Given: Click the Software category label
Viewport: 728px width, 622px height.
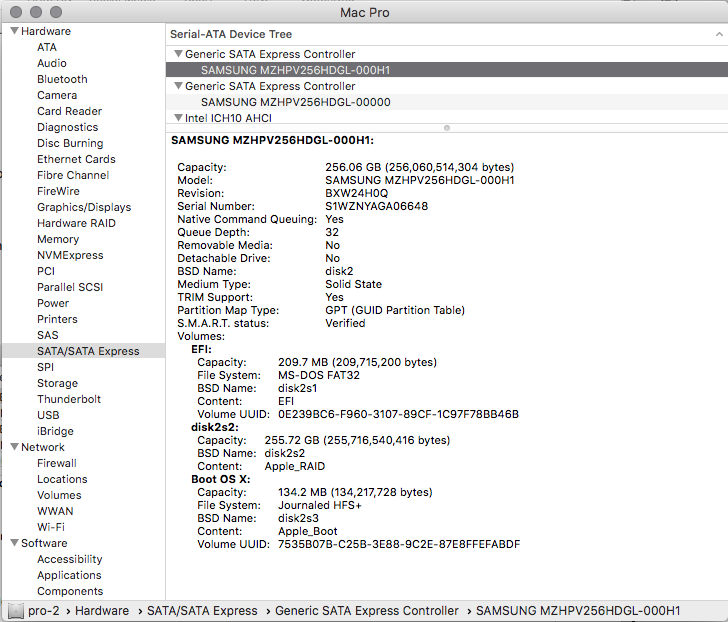Looking at the screenshot, I should (44, 544).
